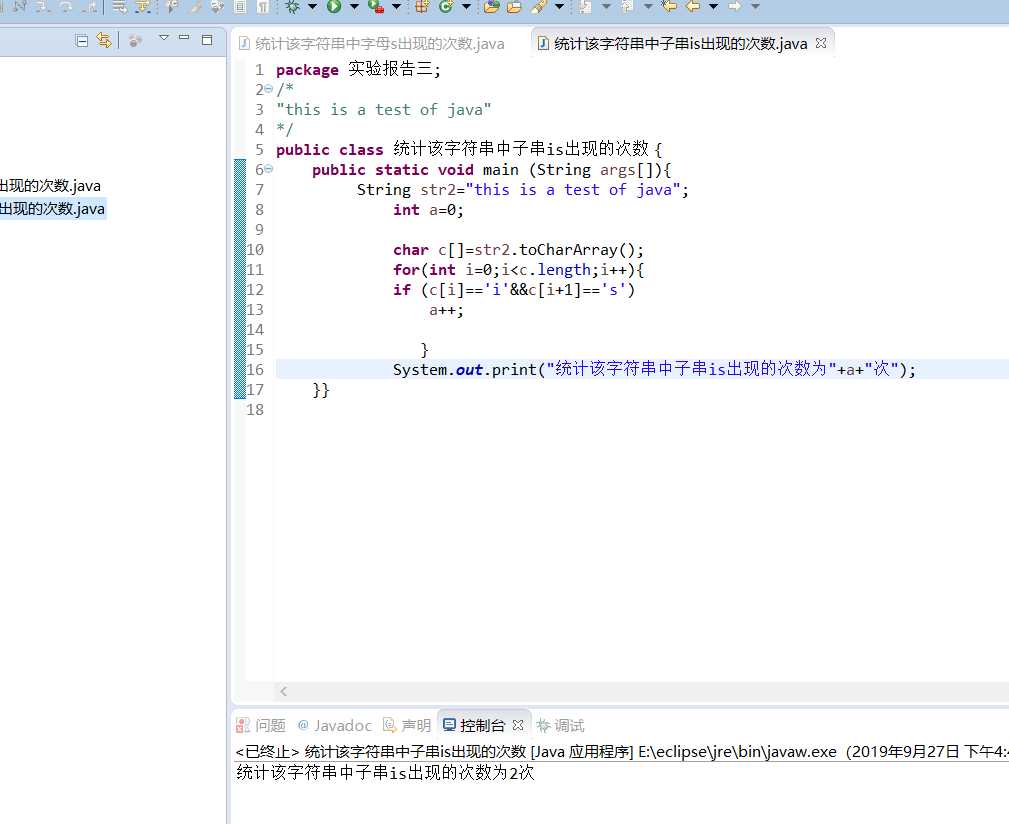Click the 'int a=0;' line

(428, 210)
